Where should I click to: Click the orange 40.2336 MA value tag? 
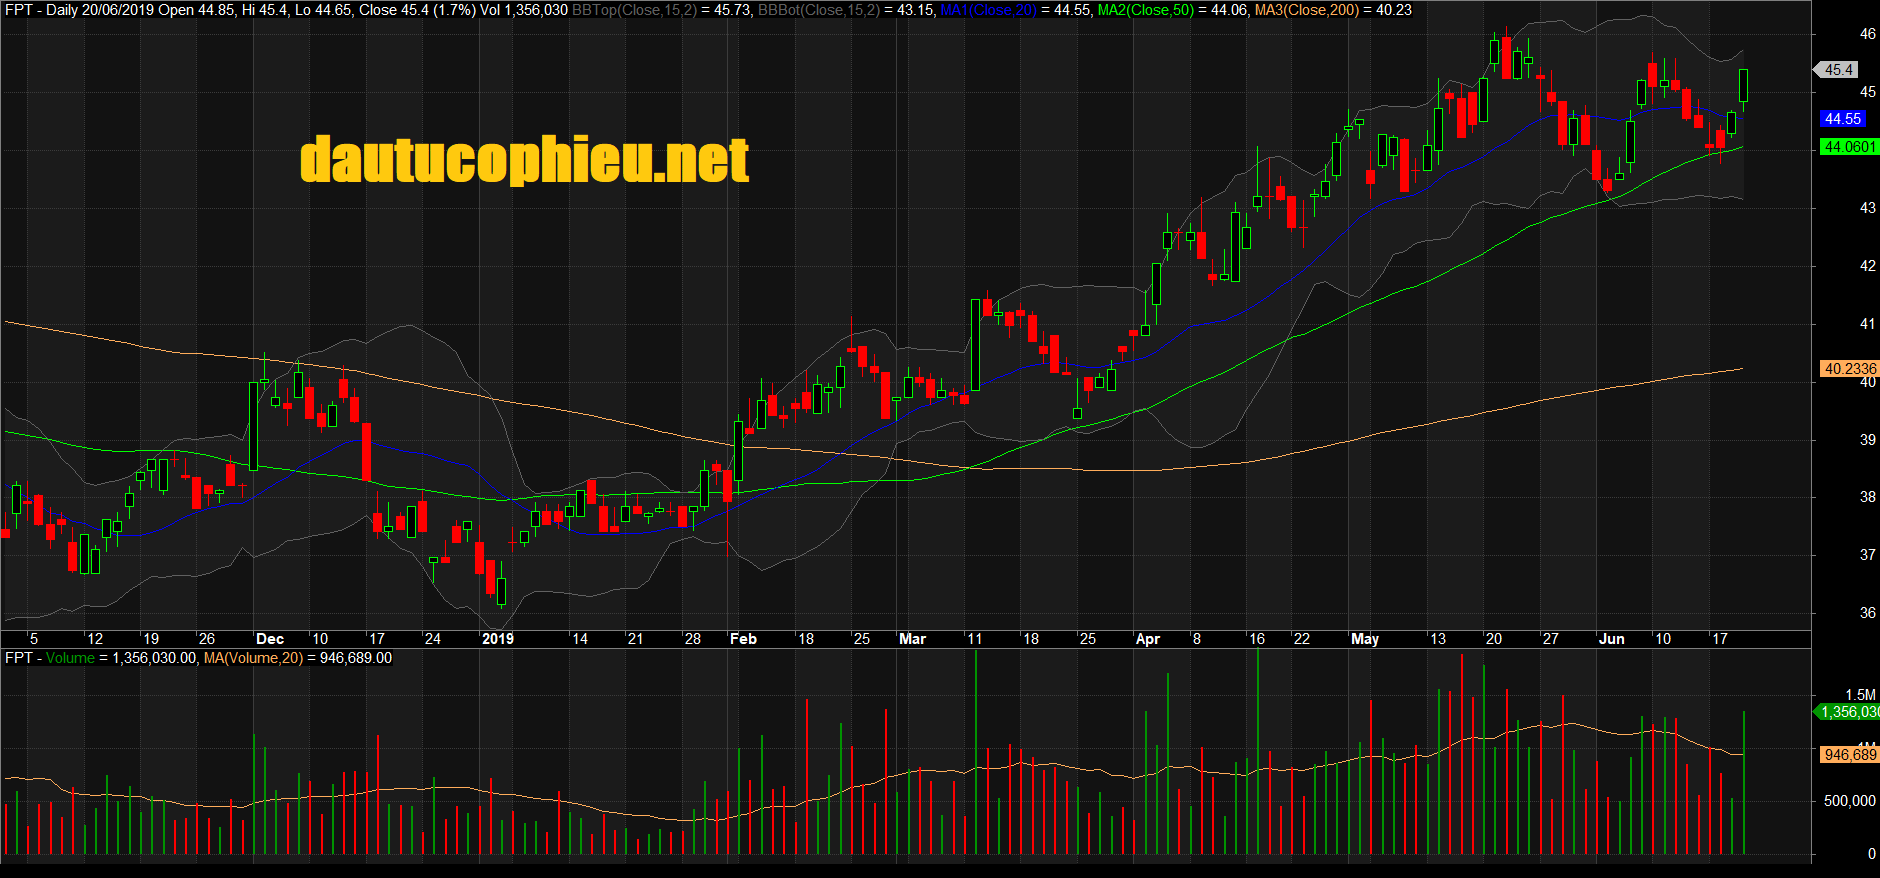tap(1848, 369)
